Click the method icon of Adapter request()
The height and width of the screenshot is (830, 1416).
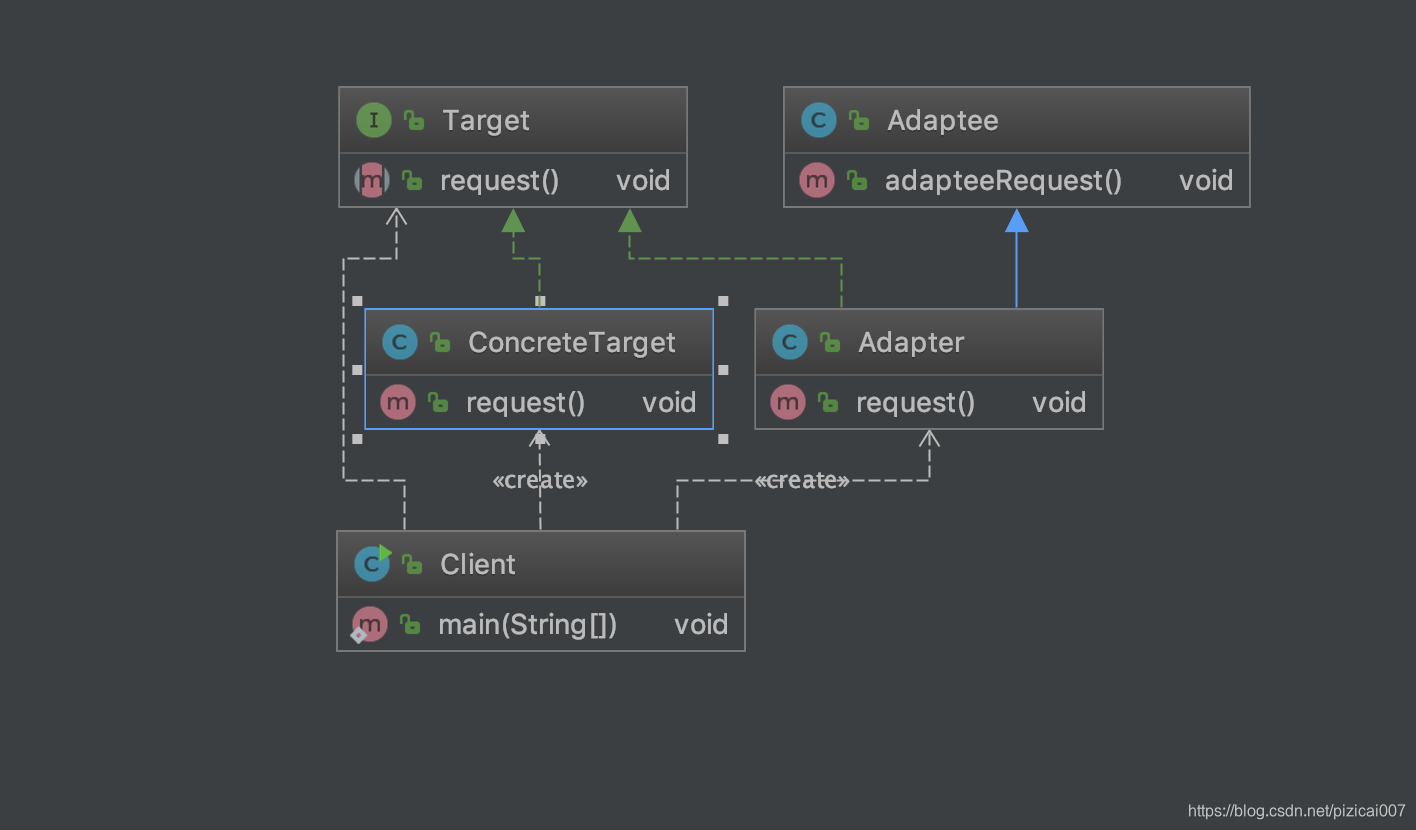click(788, 403)
